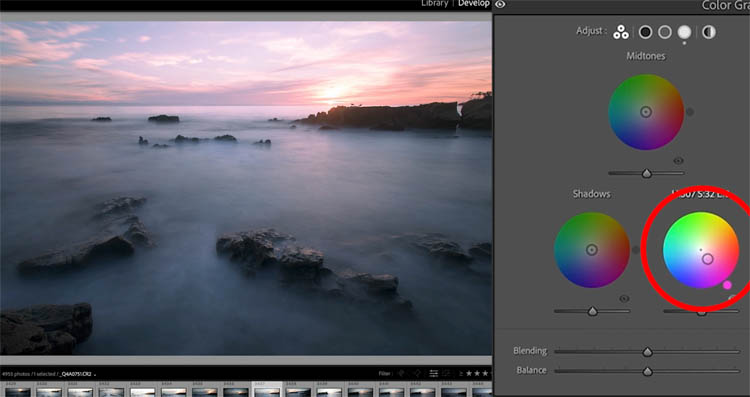Click the Balance slider handle
The image size is (750, 397).
pos(647,371)
